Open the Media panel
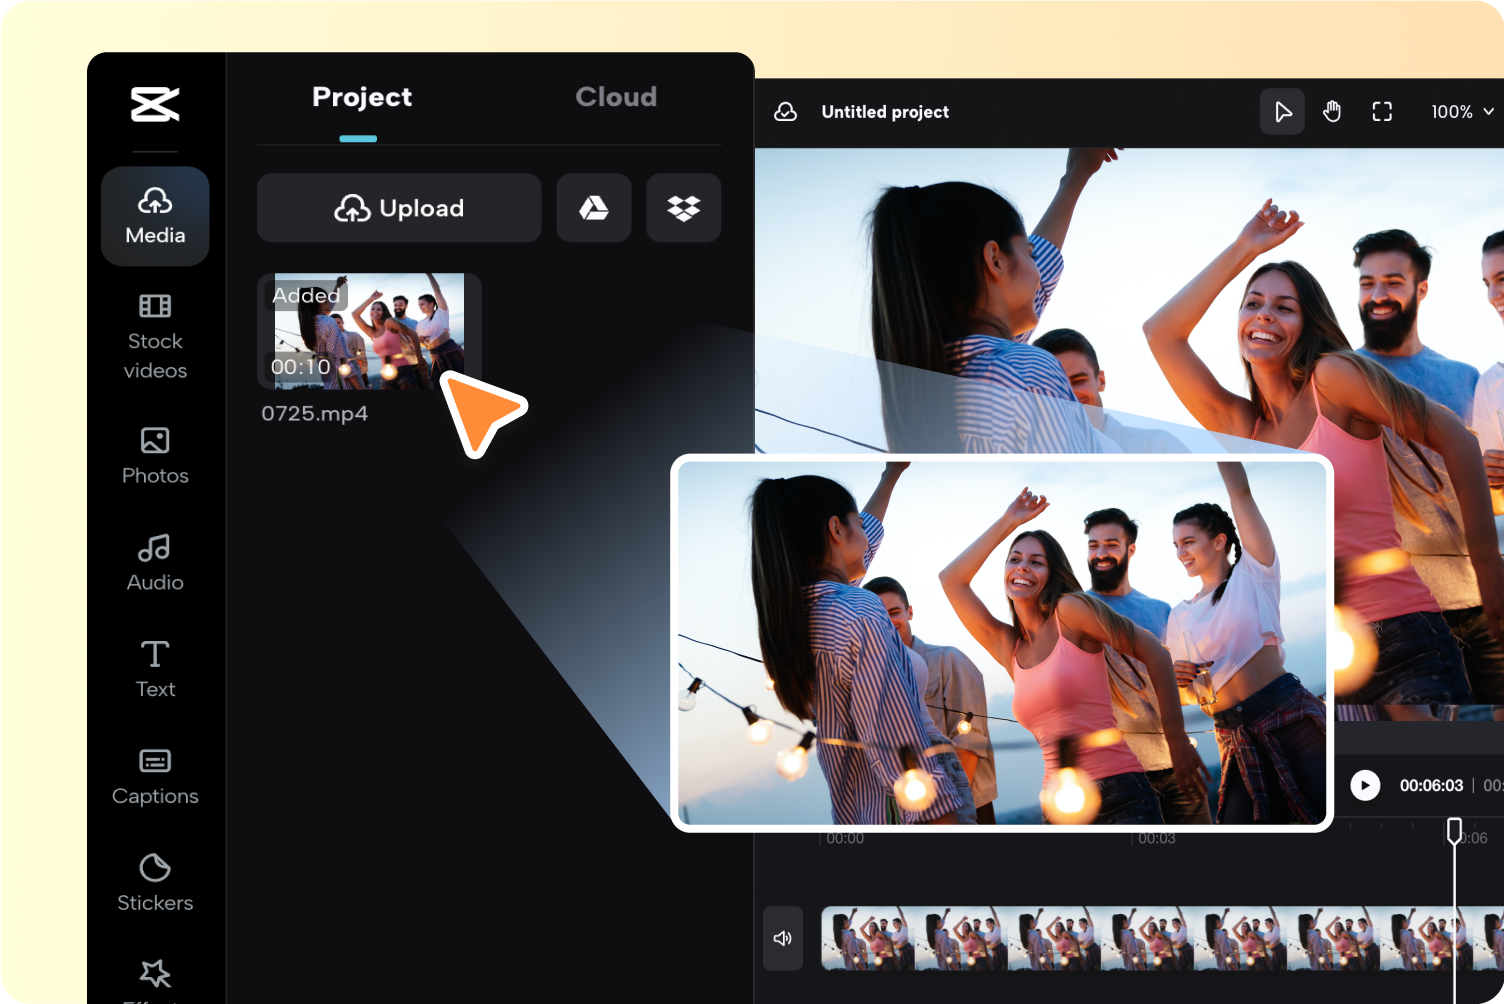The width and height of the screenshot is (1504, 1004). [155, 216]
